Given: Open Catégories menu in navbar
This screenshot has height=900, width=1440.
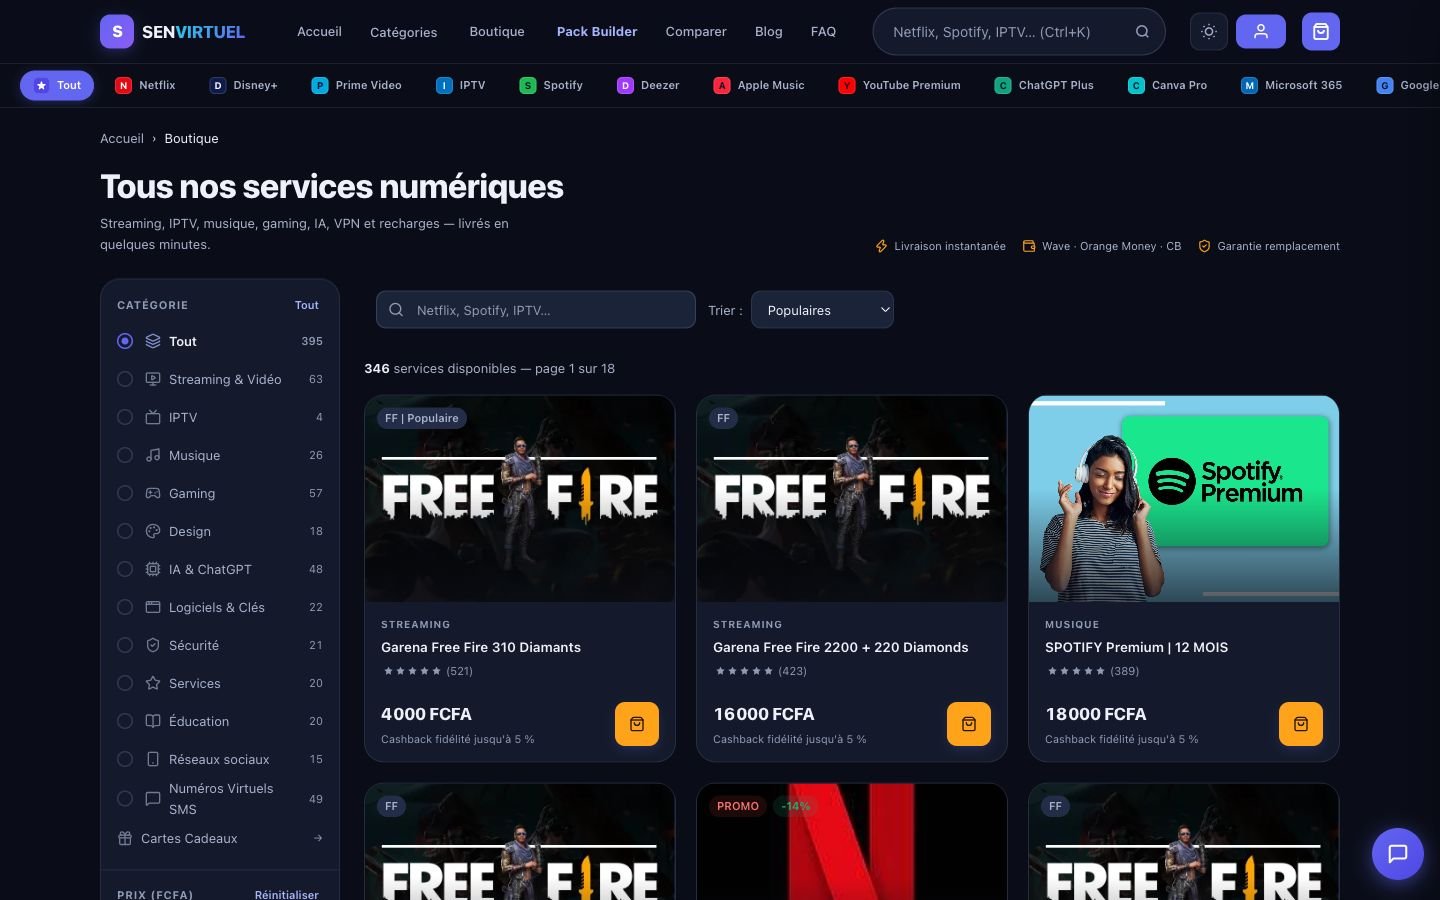Looking at the screenshot, I should [x=403, y=32].
